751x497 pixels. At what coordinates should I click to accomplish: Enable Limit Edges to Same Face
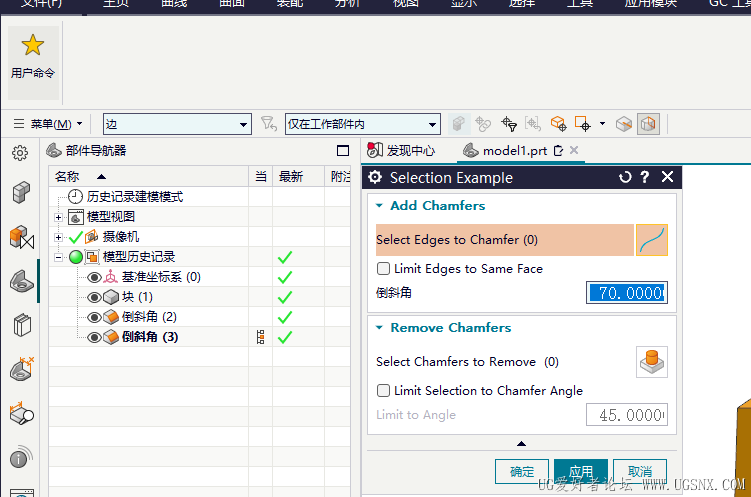(384, 268)
